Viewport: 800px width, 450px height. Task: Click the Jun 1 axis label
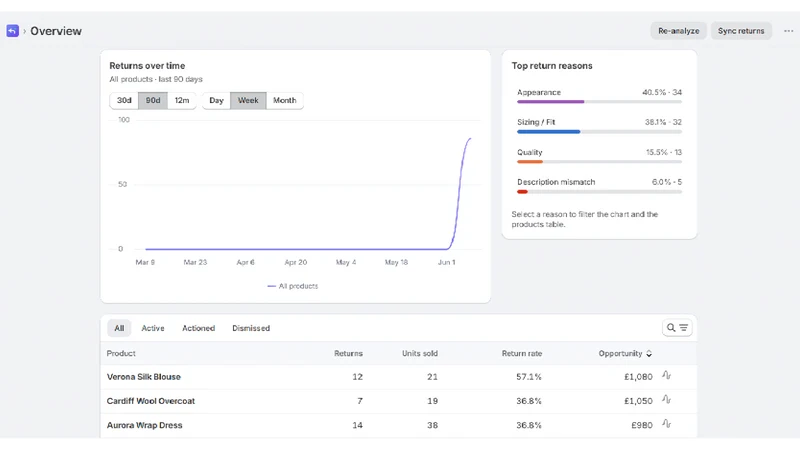click(446, 262)
